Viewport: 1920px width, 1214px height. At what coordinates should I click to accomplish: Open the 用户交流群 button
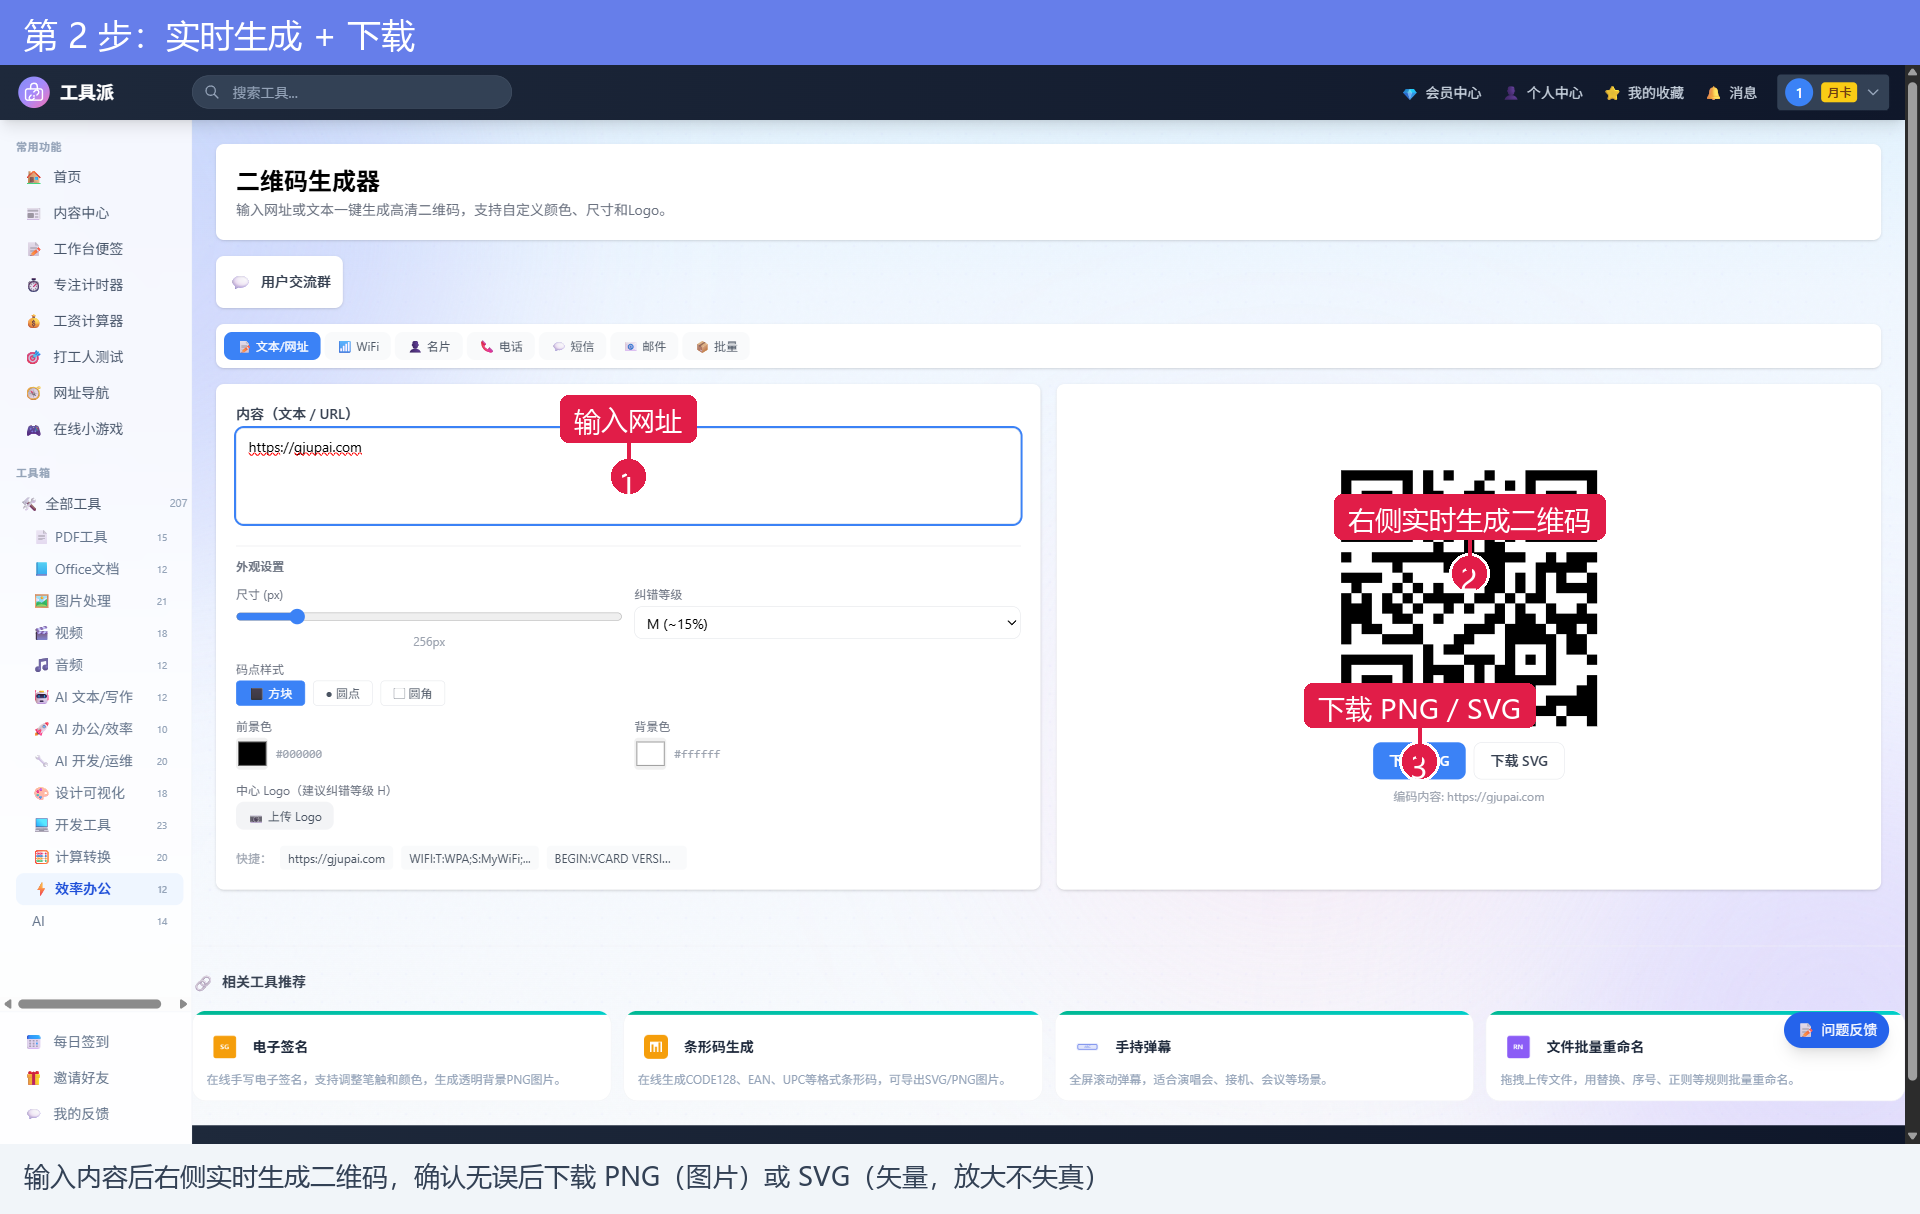point(280,282)
